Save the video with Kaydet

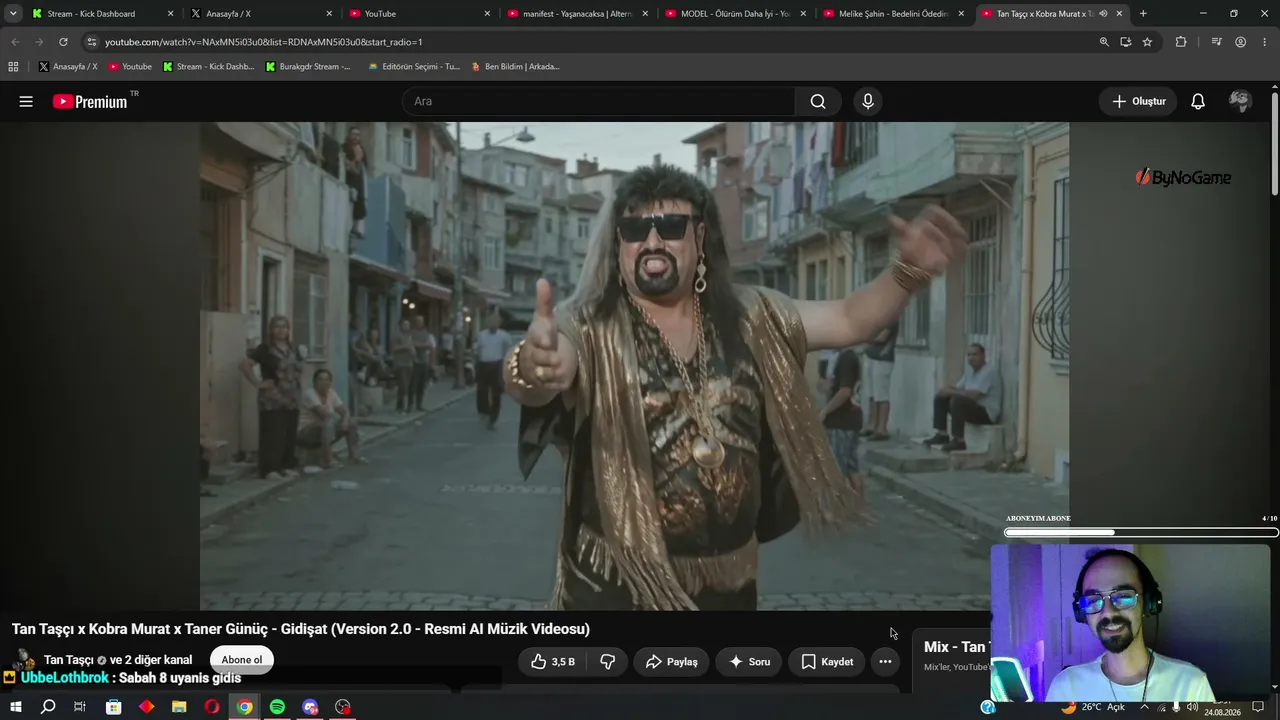(827, 661)
